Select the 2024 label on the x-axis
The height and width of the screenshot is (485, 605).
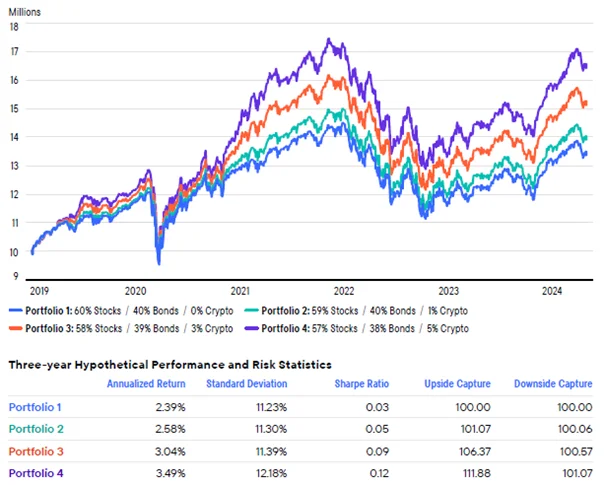click(x=548, y=291)
